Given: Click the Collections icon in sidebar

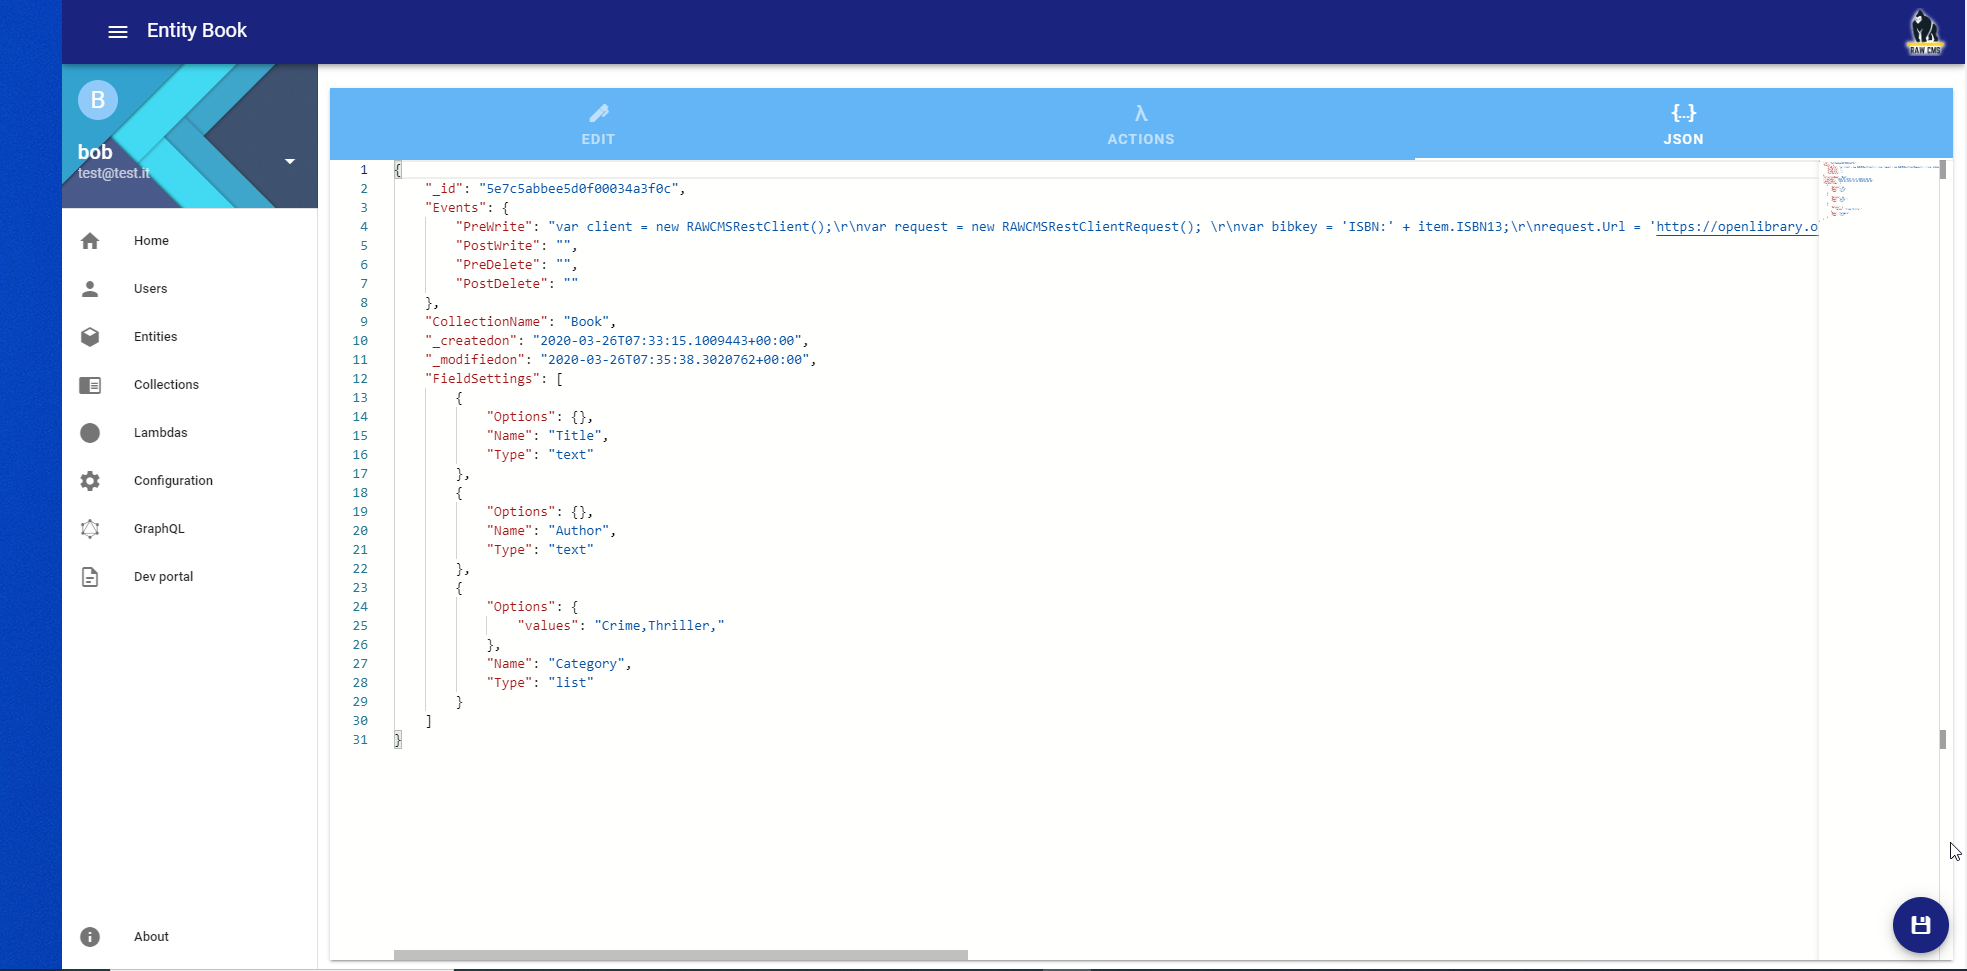Looking at the screenshot, I should coord(90,385).
